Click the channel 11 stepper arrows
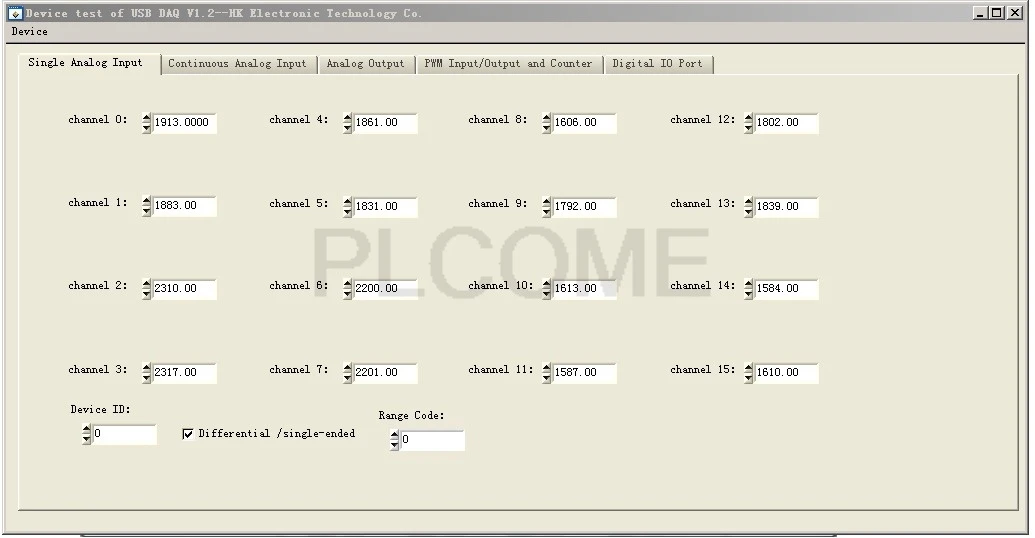This screenshot has width=1035, height=538. tap(547, 372)
